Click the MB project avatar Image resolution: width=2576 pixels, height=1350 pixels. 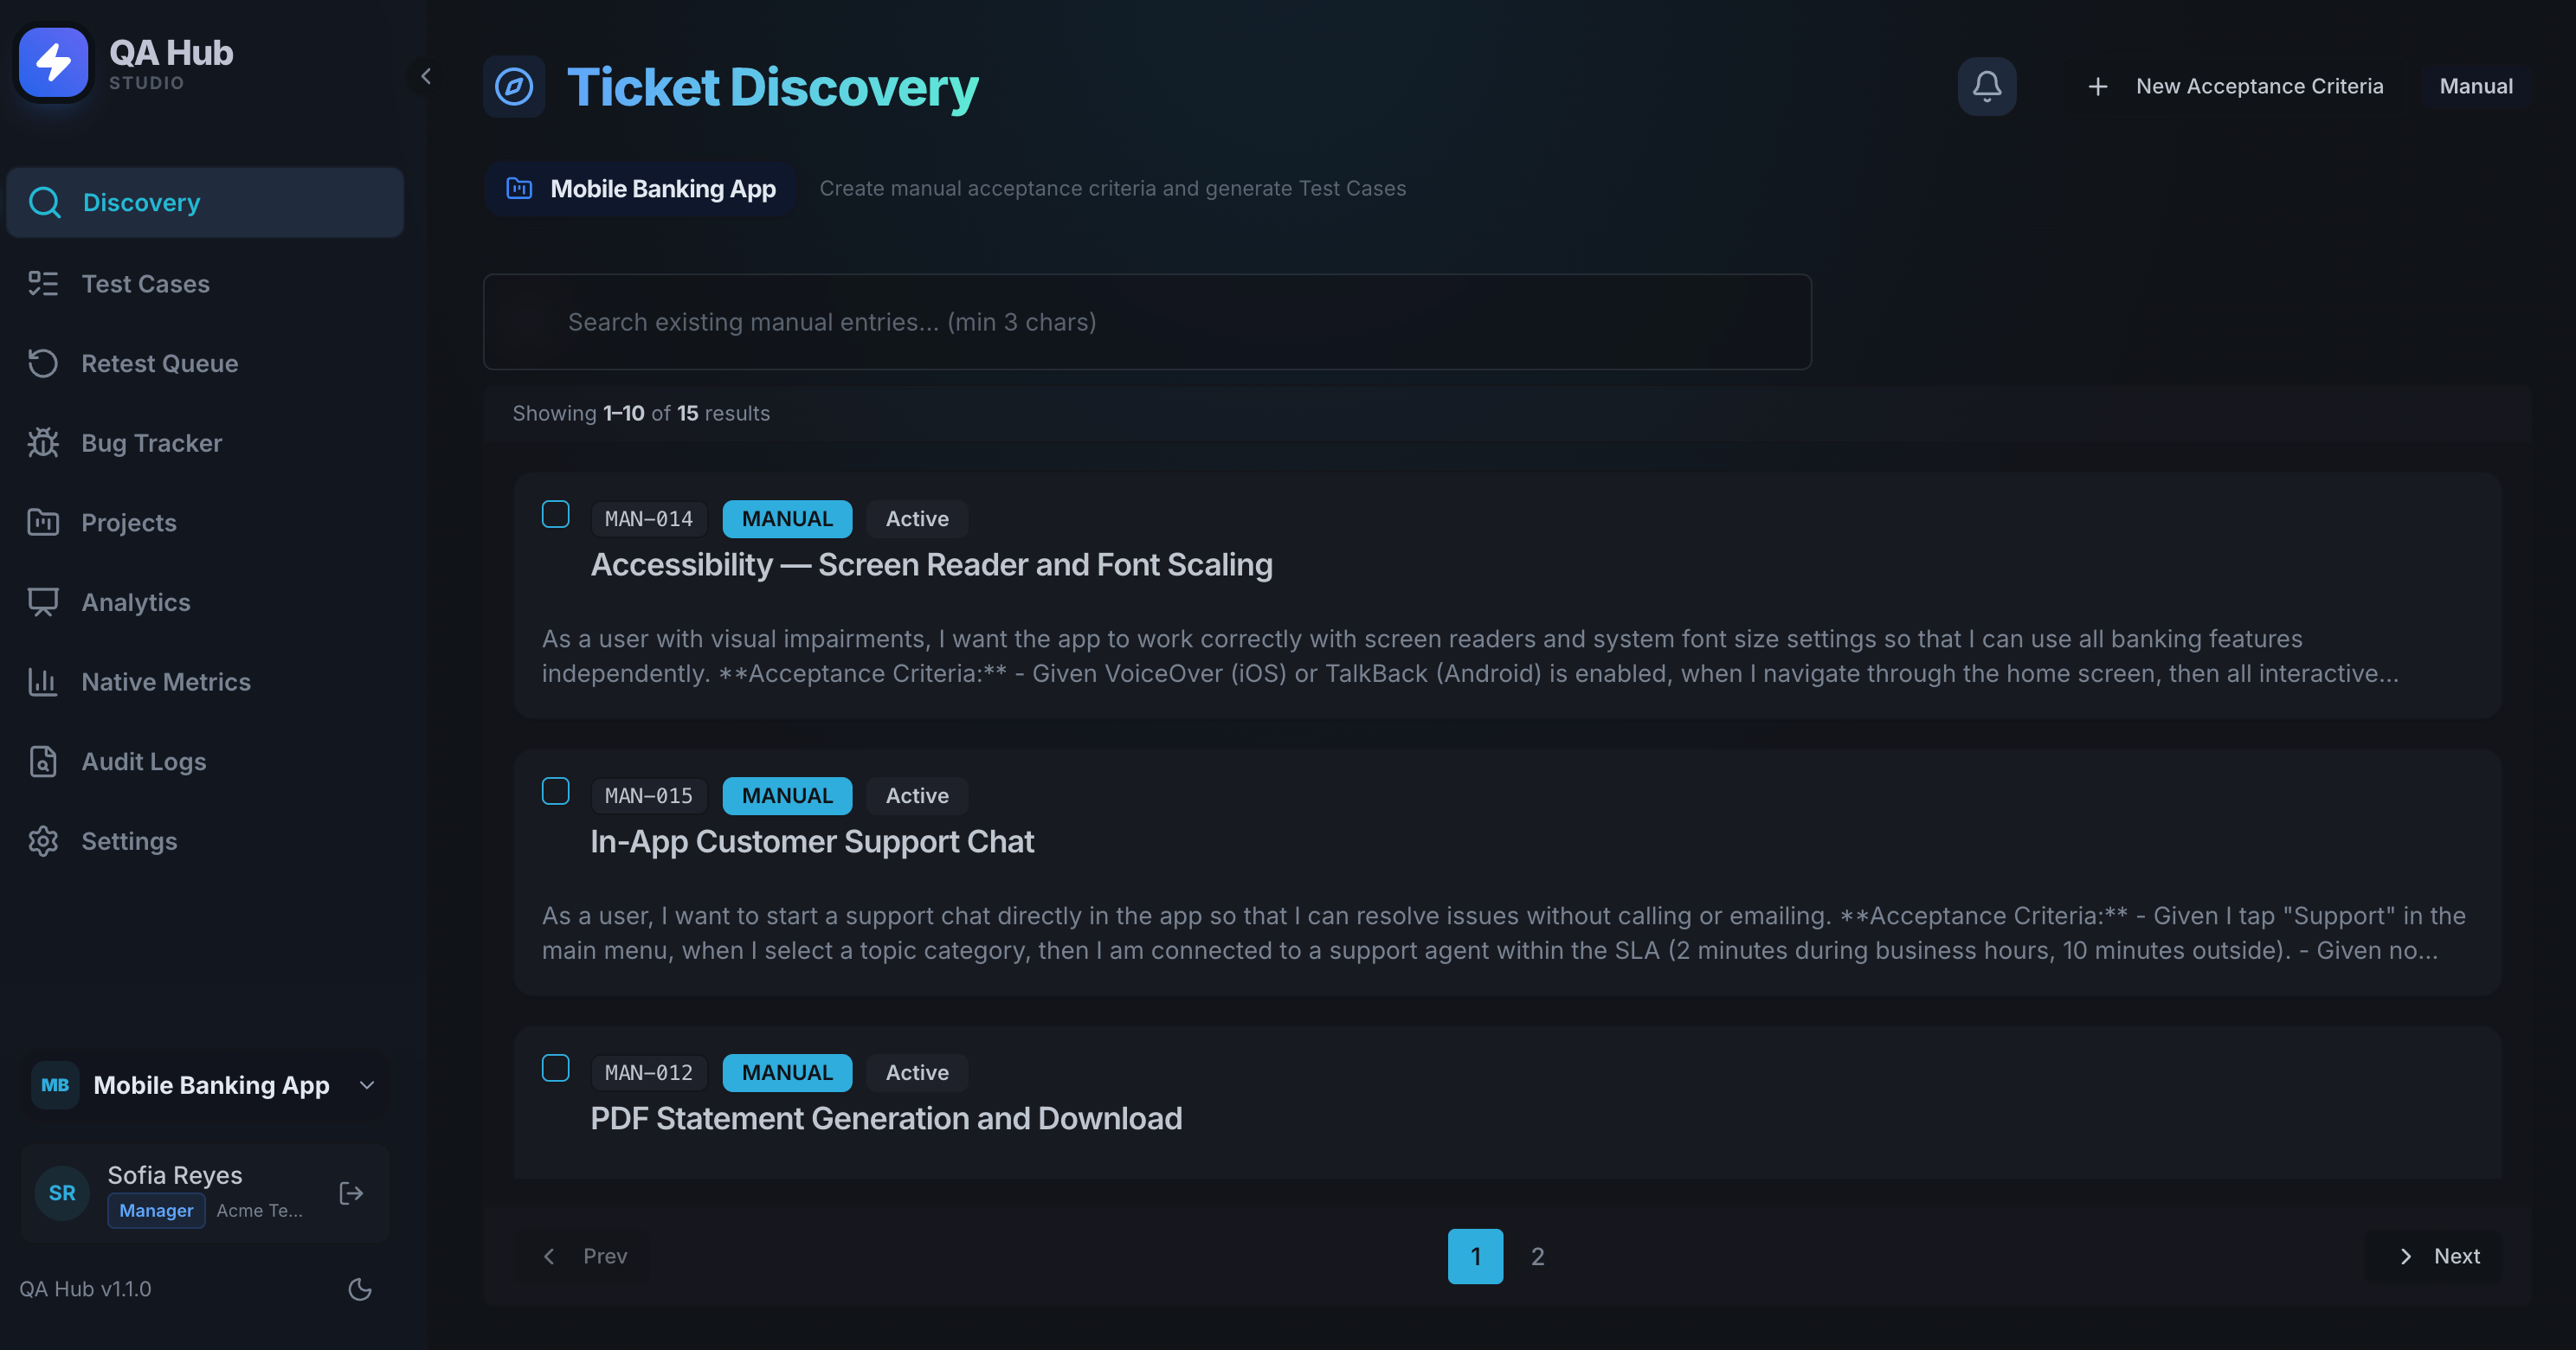click(55, 1085)
